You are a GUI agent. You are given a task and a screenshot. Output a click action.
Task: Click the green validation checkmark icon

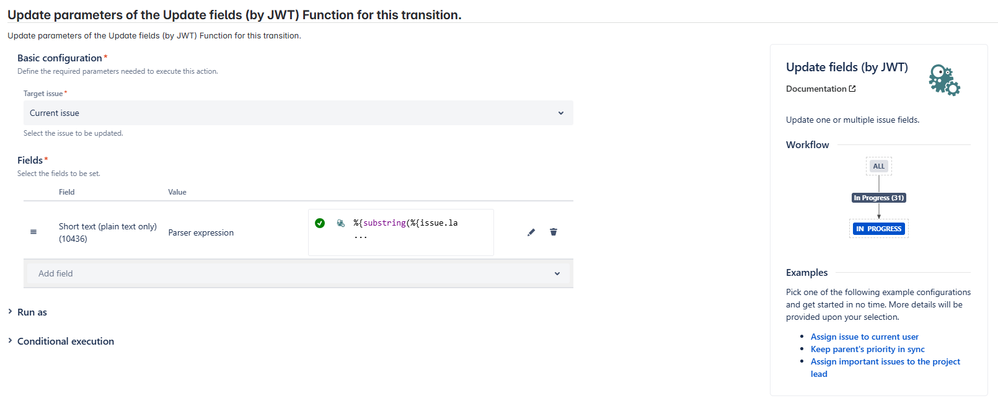(320, 223)
